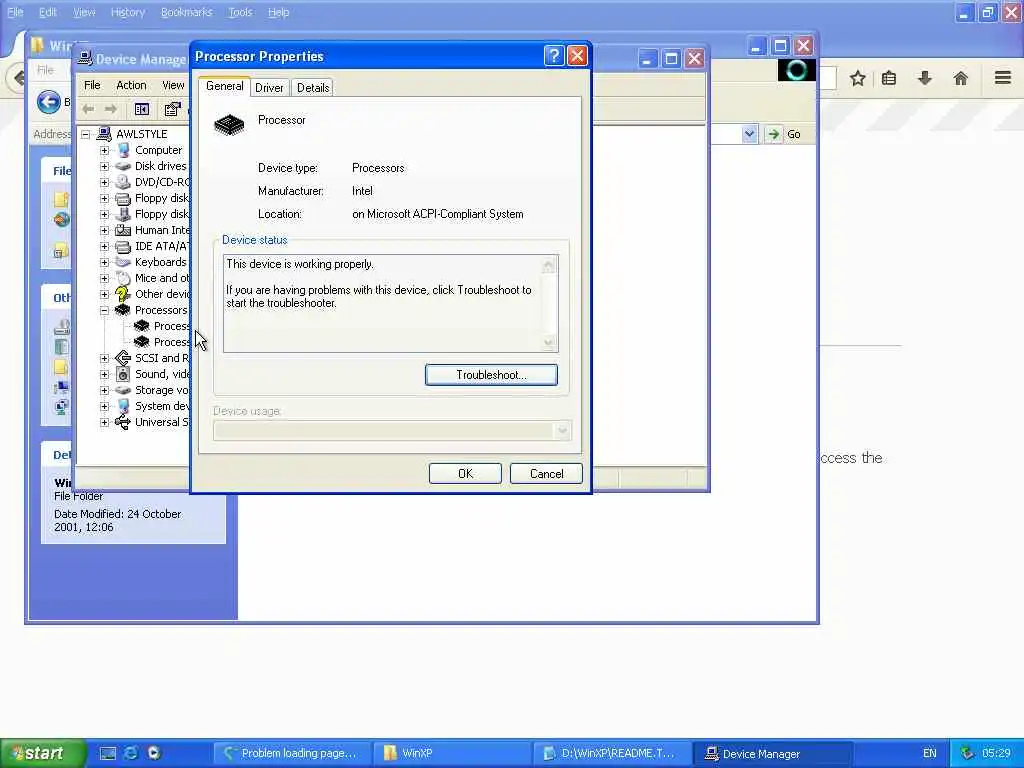The width and height of the screenshot is (1024, 768).
Task: Click the Troubleshoot... button
Action: [x=491, y=375]
